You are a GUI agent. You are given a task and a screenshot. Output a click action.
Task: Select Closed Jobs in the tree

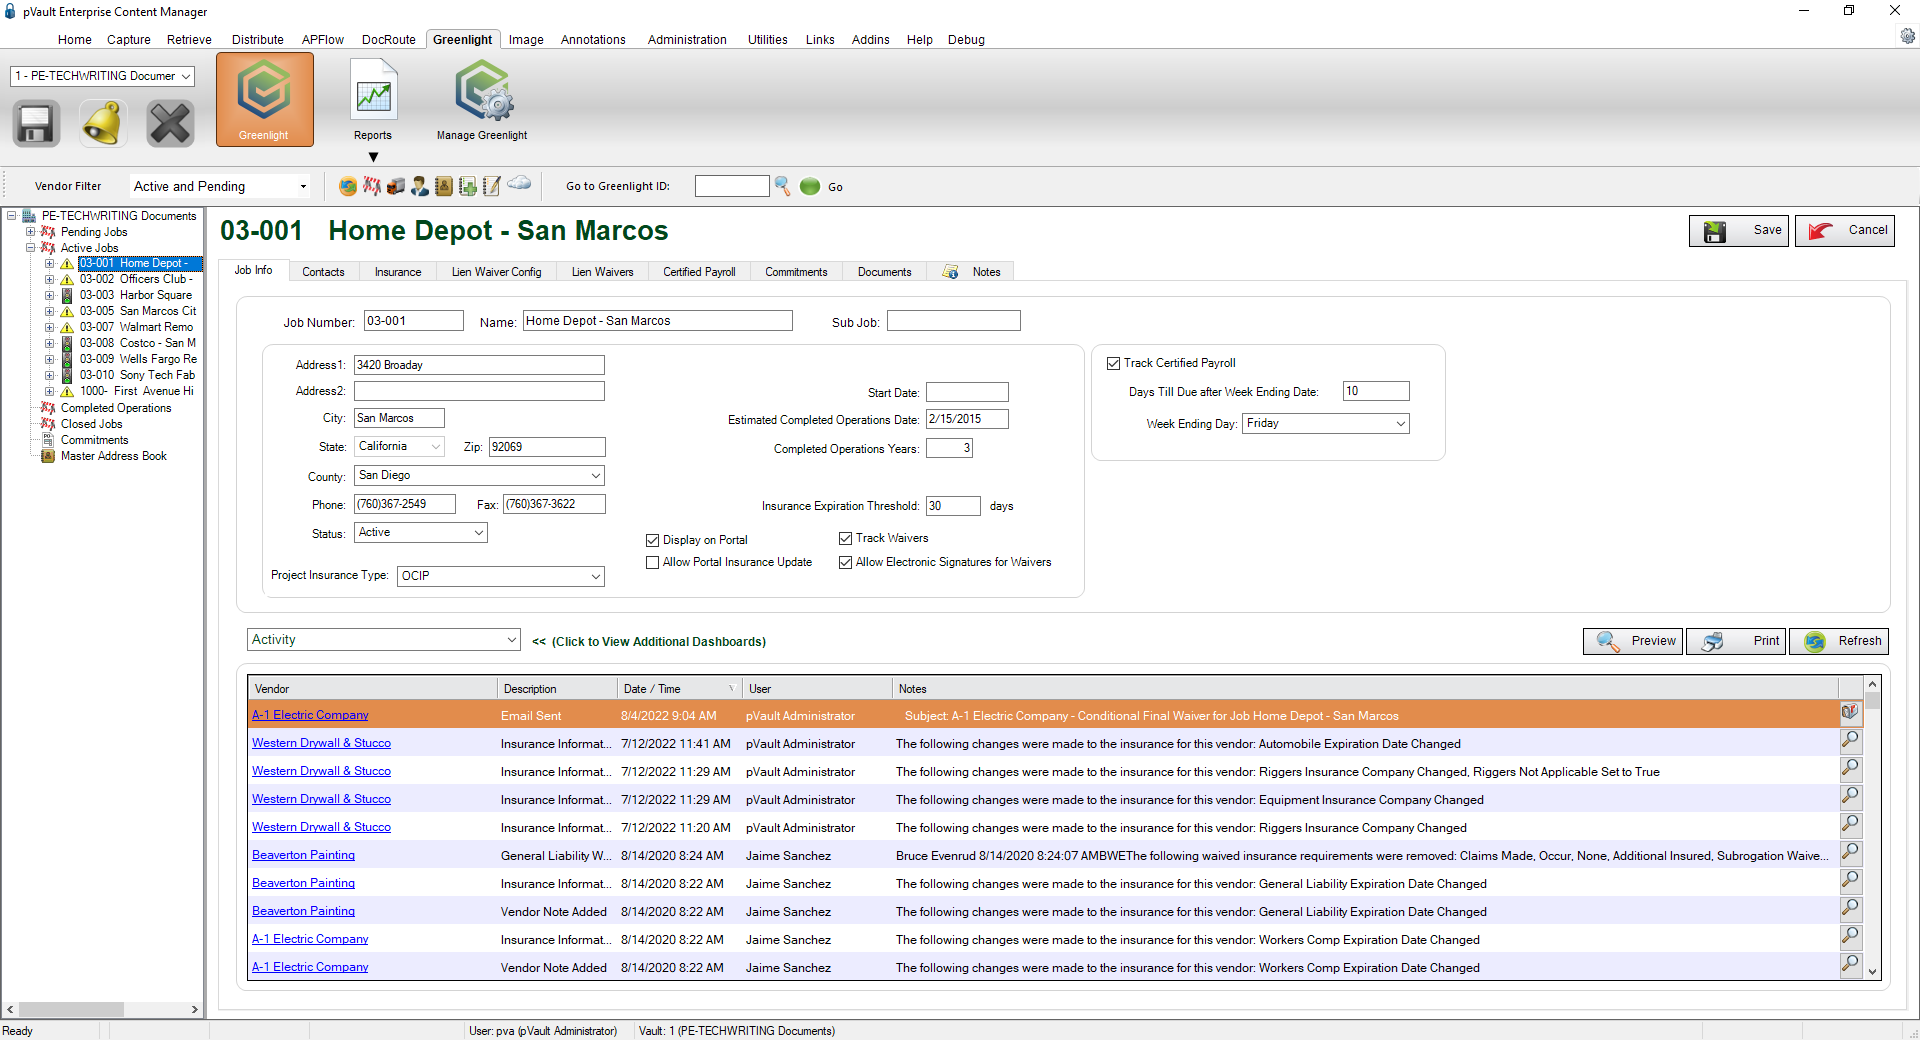(x=91, y=424)
